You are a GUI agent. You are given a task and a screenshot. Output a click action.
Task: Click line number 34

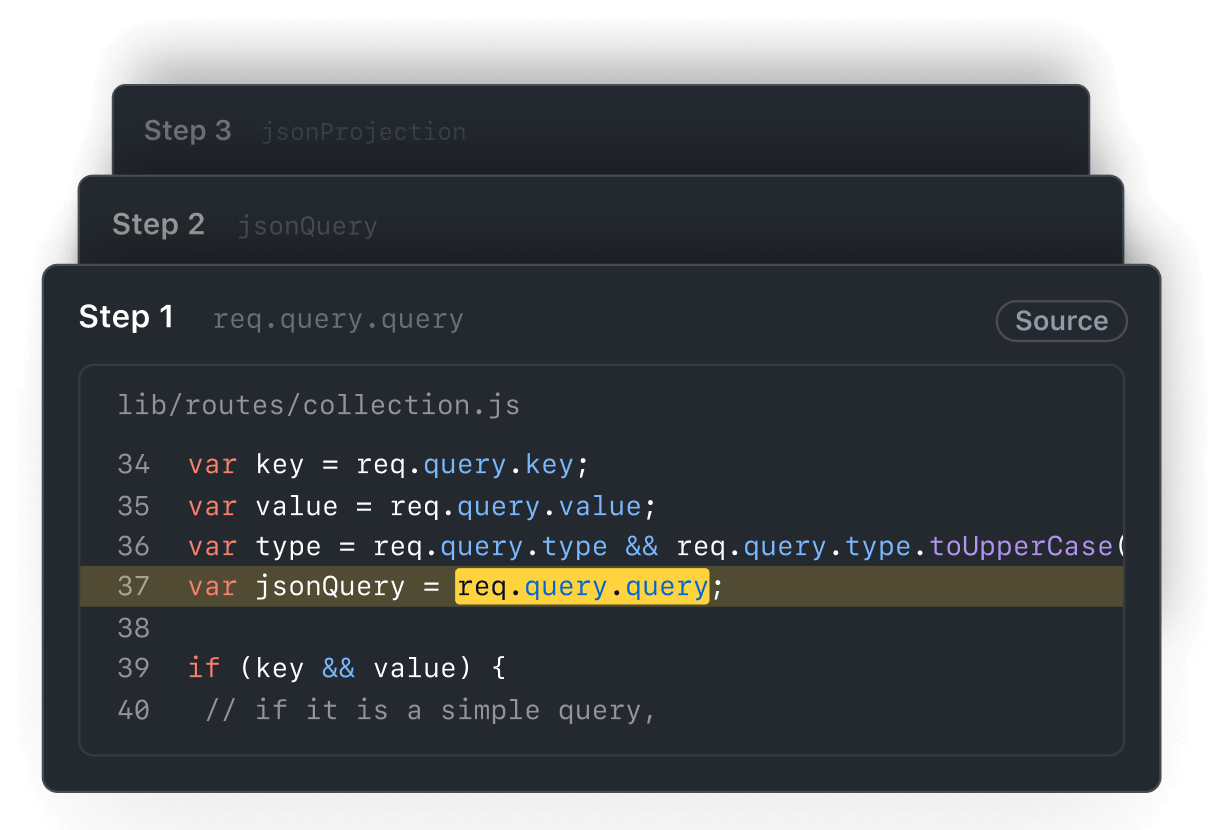pos(134,464)
